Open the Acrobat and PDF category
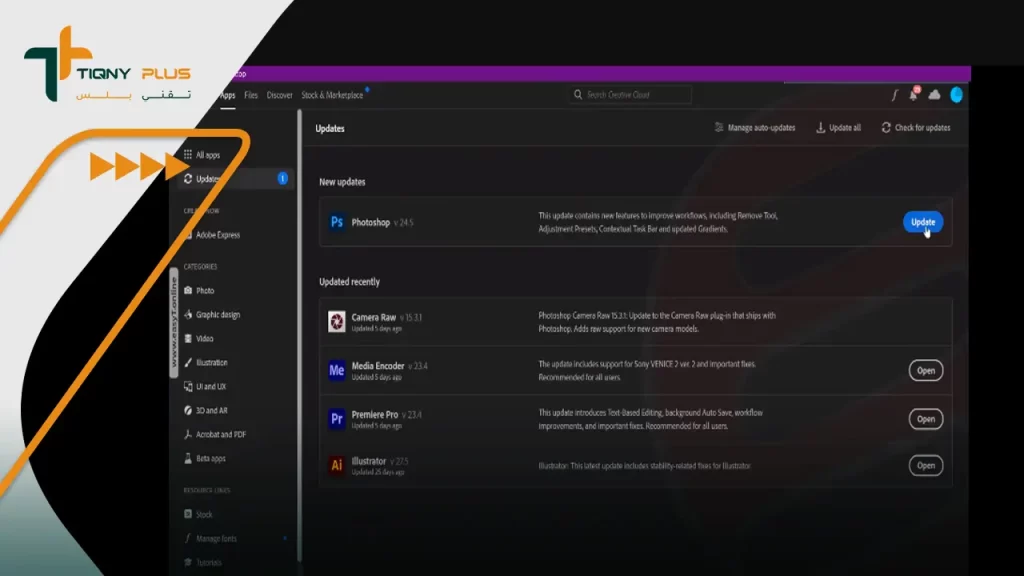The image size is (1024, 576). 220,435
